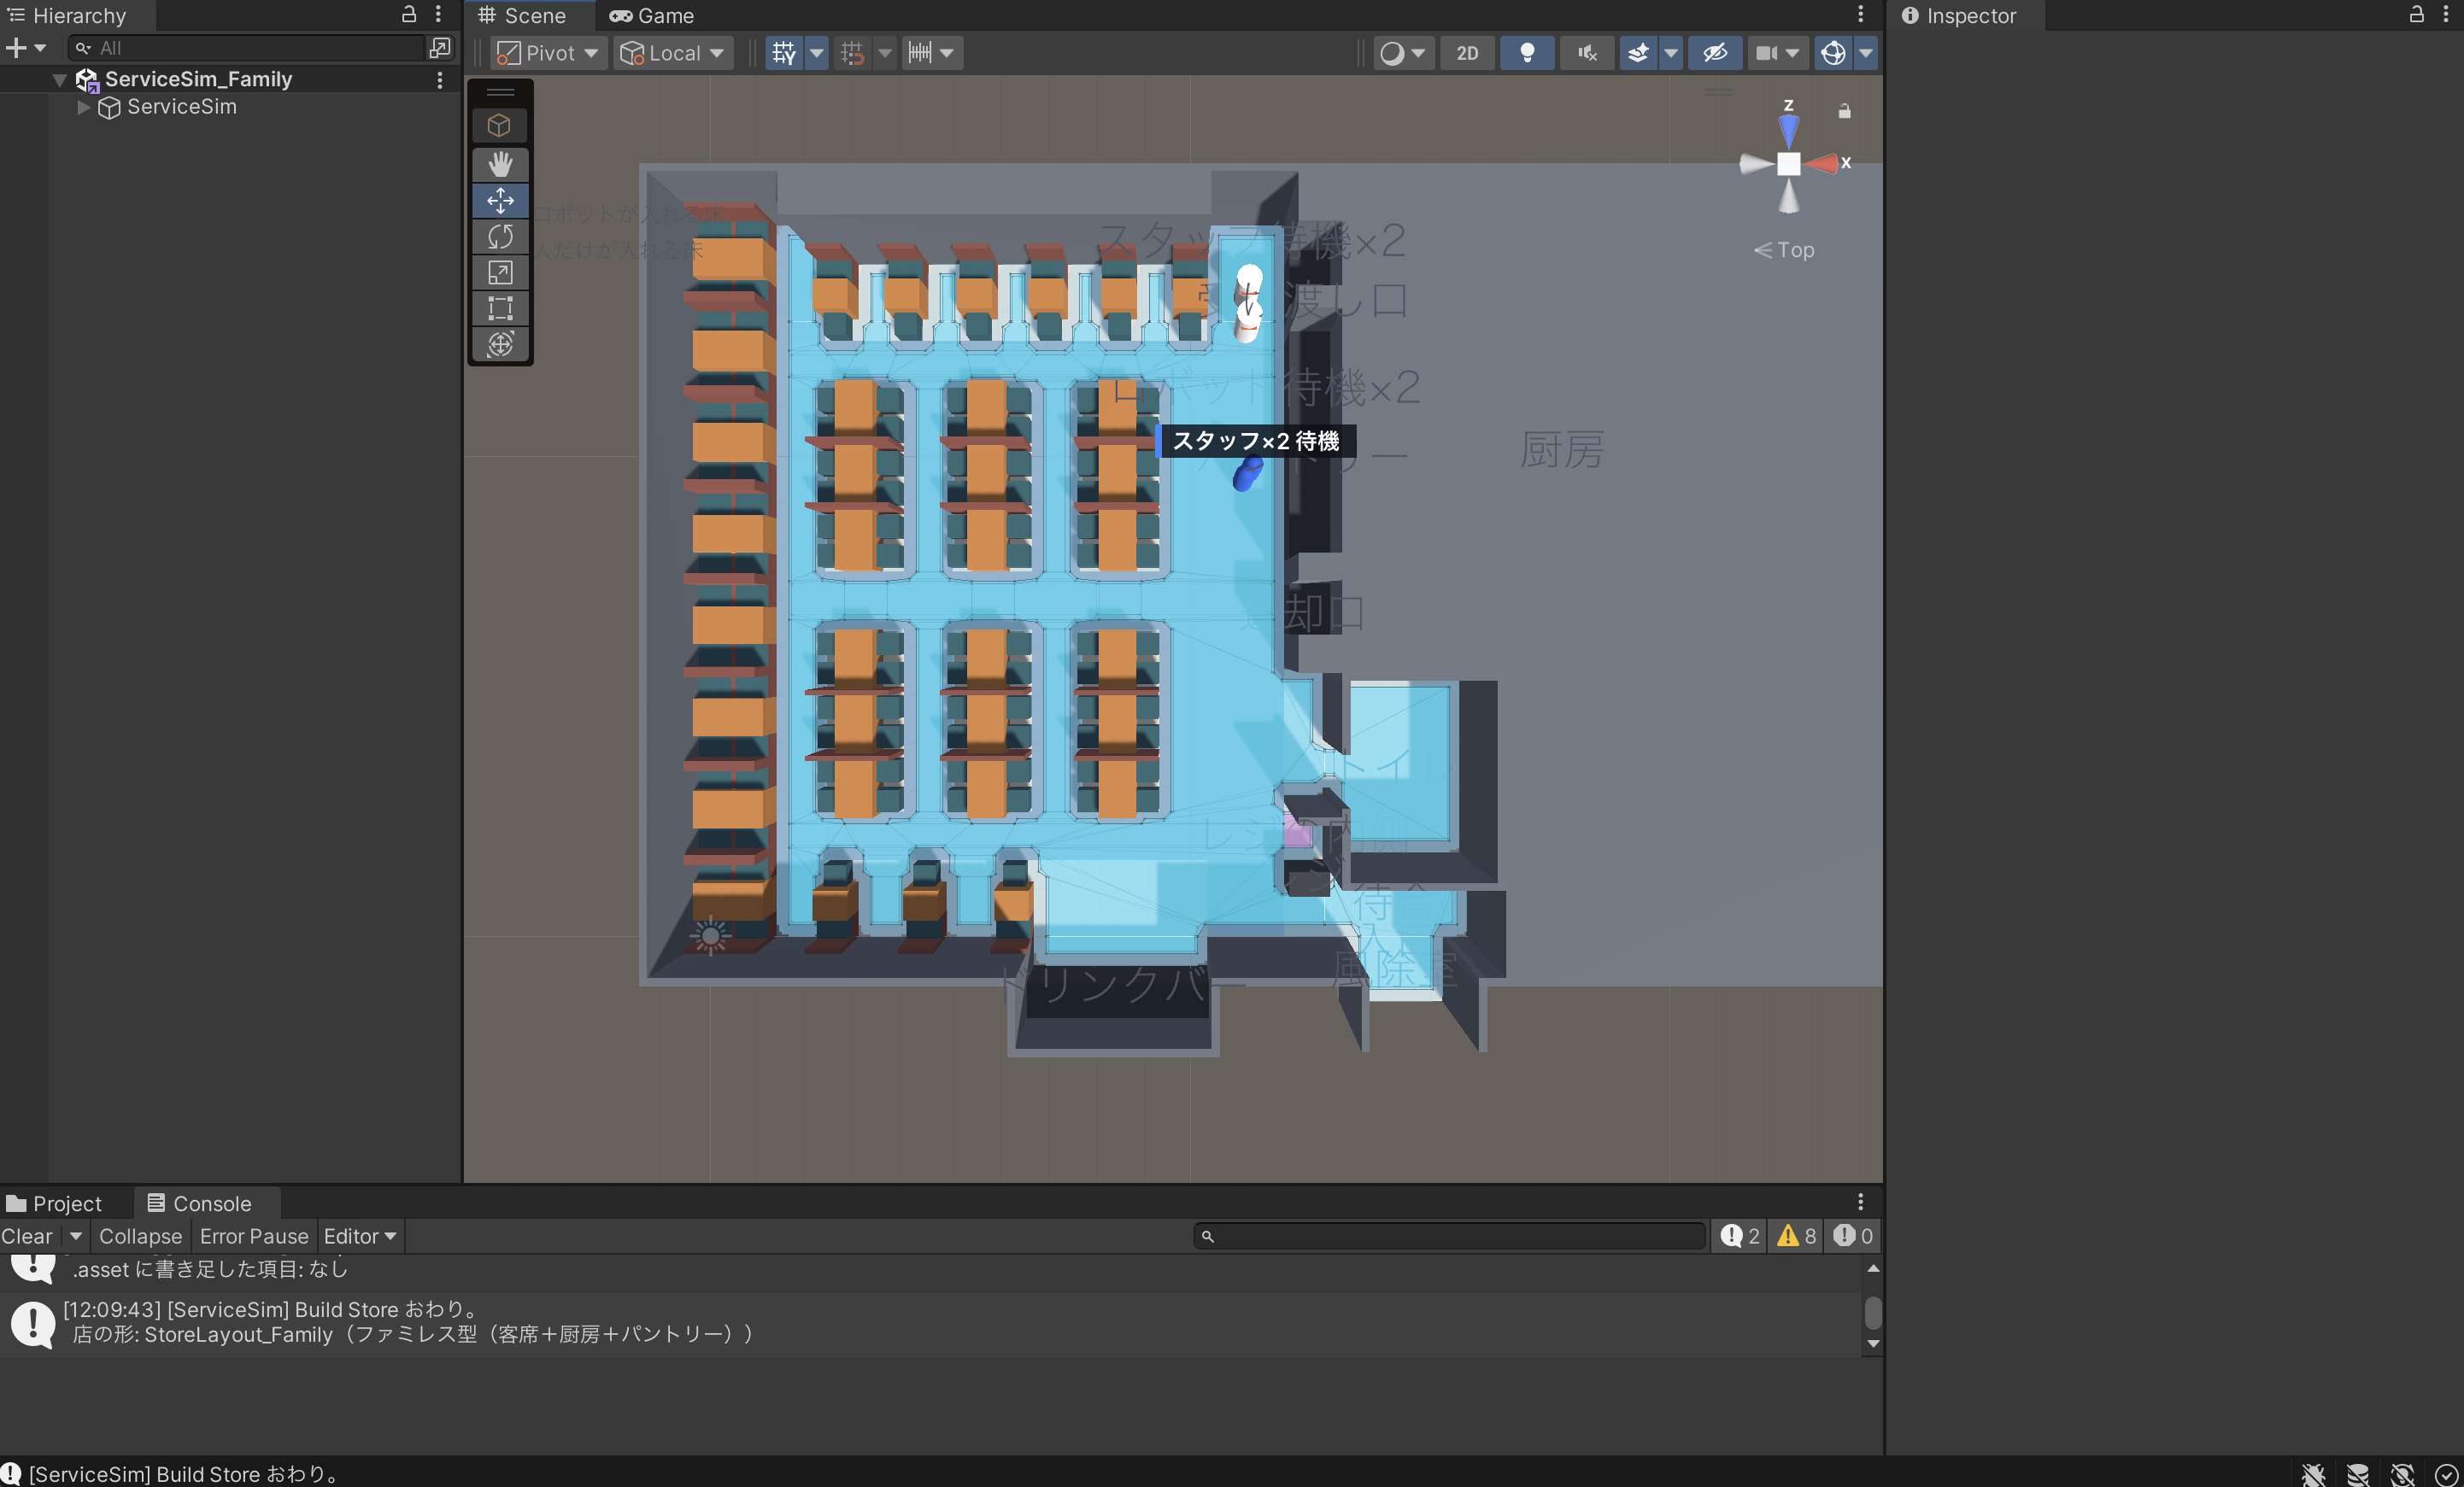Open Scene view three-dot options menu

click(x=1860, y=14)
